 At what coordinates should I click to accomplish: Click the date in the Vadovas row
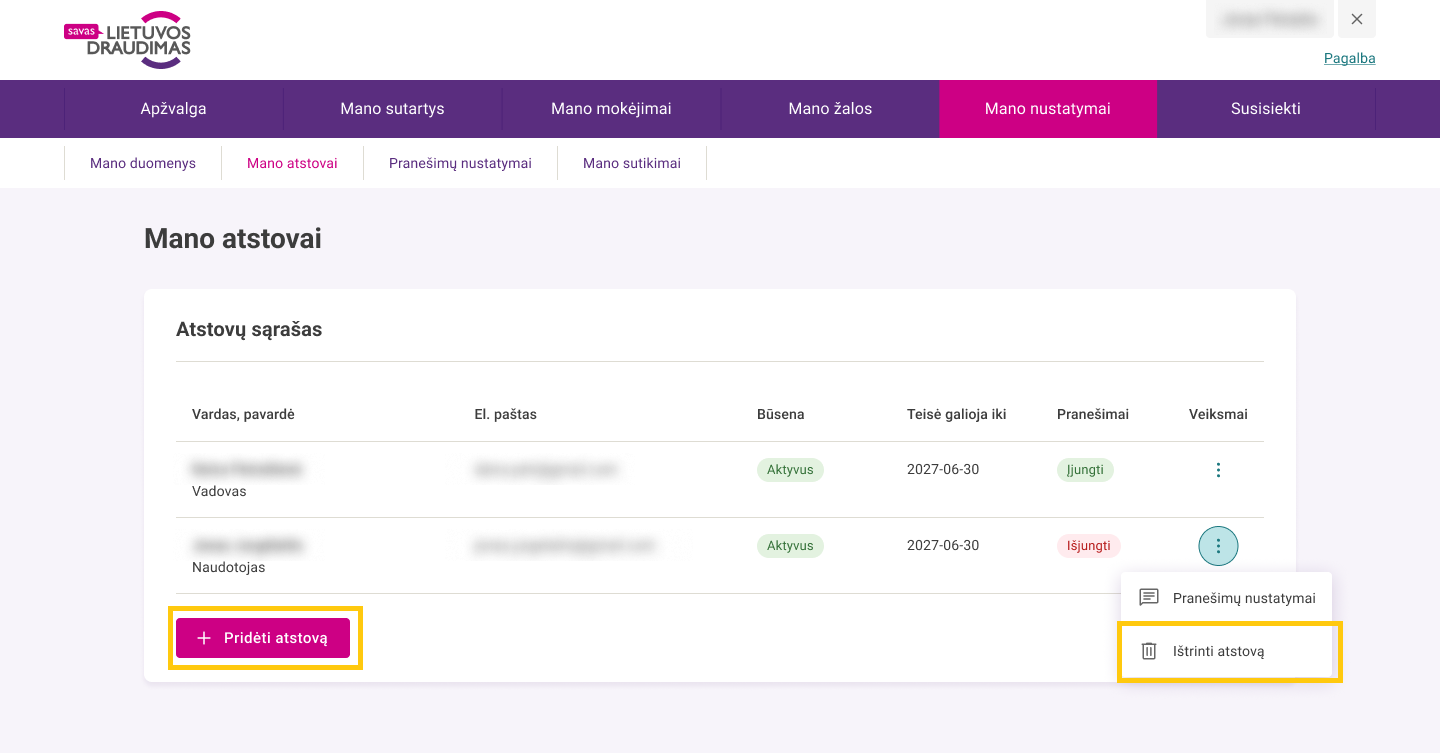point(943,469)
